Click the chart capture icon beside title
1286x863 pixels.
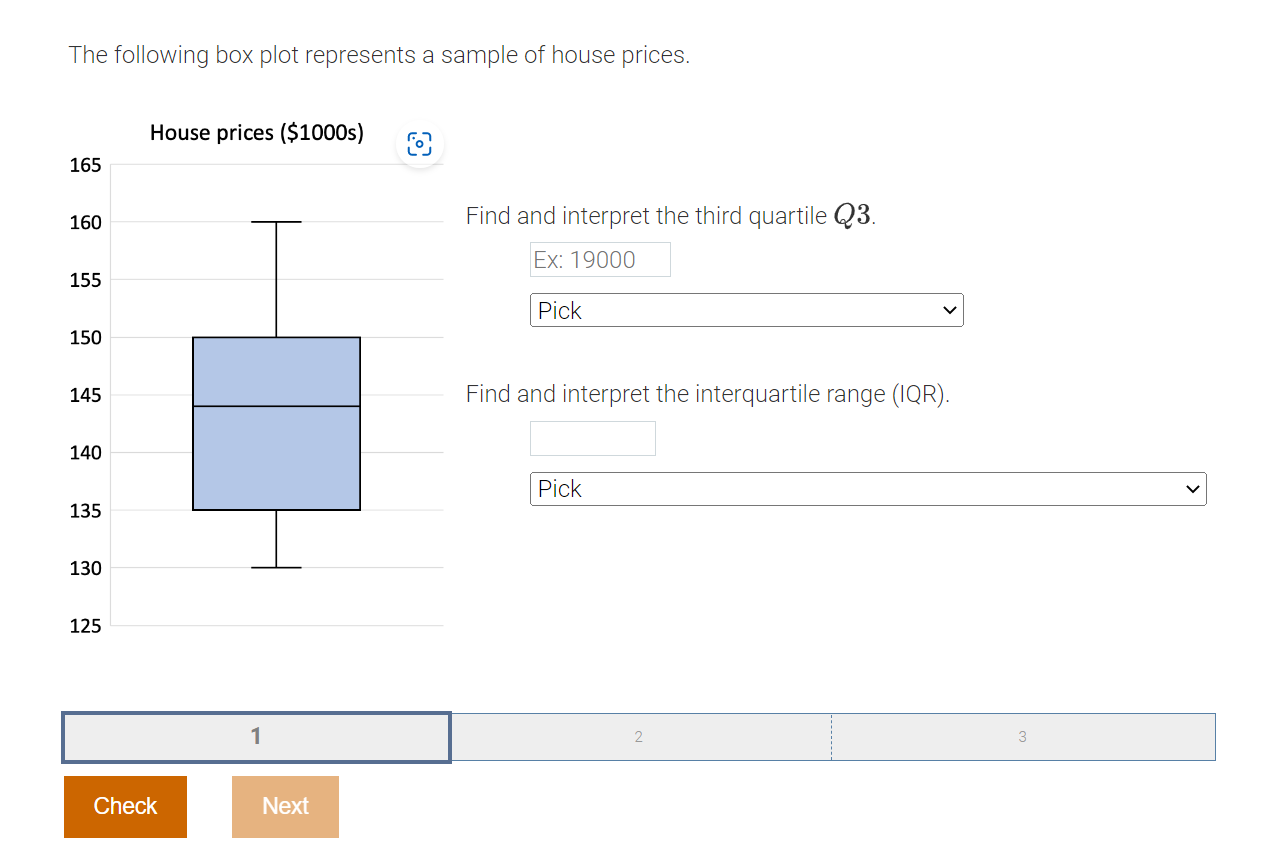point(420,144)
